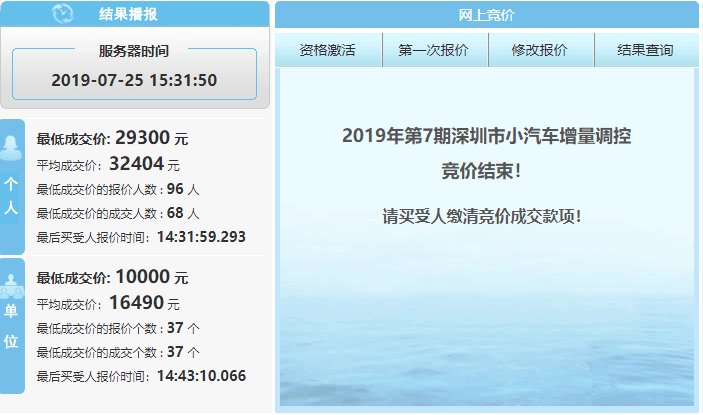Click the 结果播报 panel header title
The image size is (703, 415).
128,14
